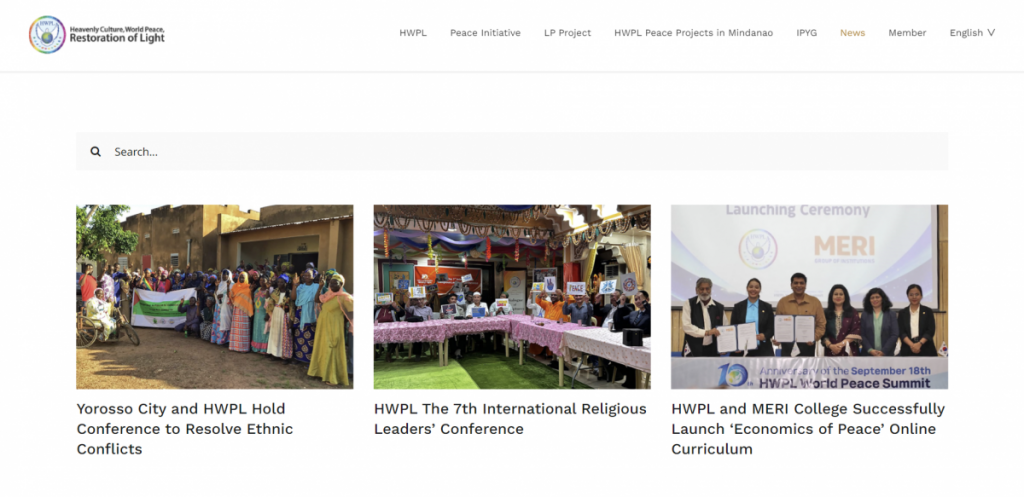This screenshot has width=1024, height=497.
Task: Open the 'Economics of Peace' curriculum article
Action: tap(808, 429)
